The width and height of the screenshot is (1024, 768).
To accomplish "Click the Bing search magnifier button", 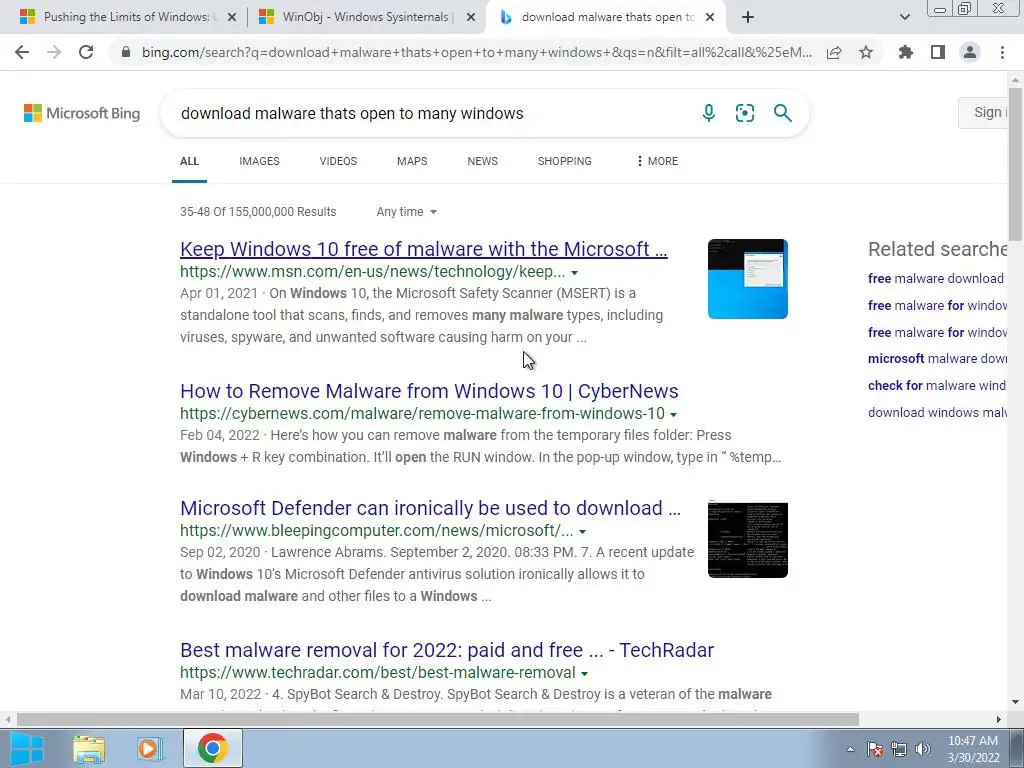I will (x=782, y=113).
